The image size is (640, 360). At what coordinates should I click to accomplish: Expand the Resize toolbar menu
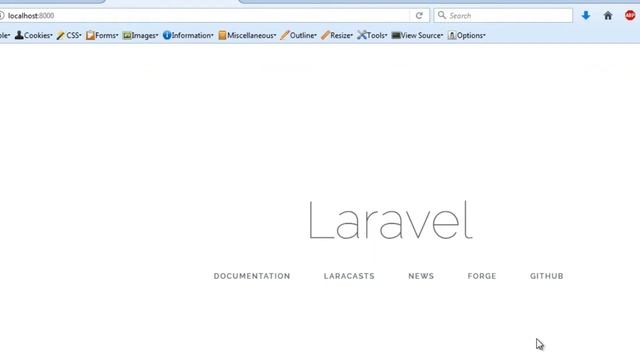point(337,36)
